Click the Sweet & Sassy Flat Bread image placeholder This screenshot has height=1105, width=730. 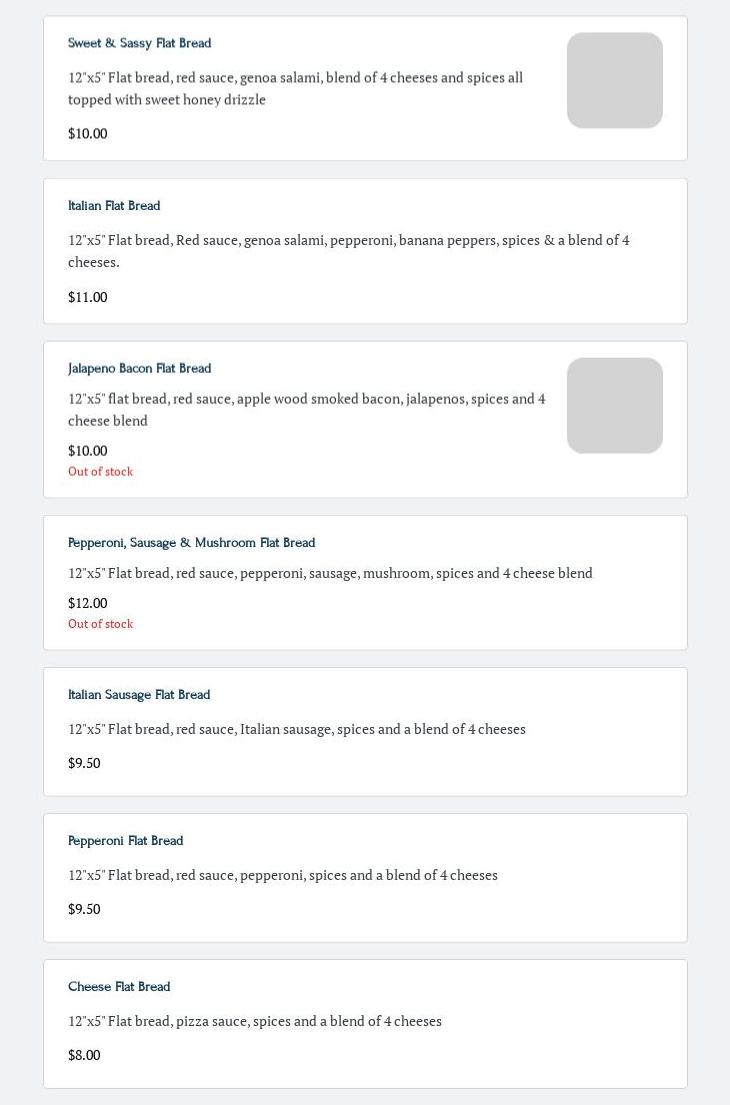614,80
